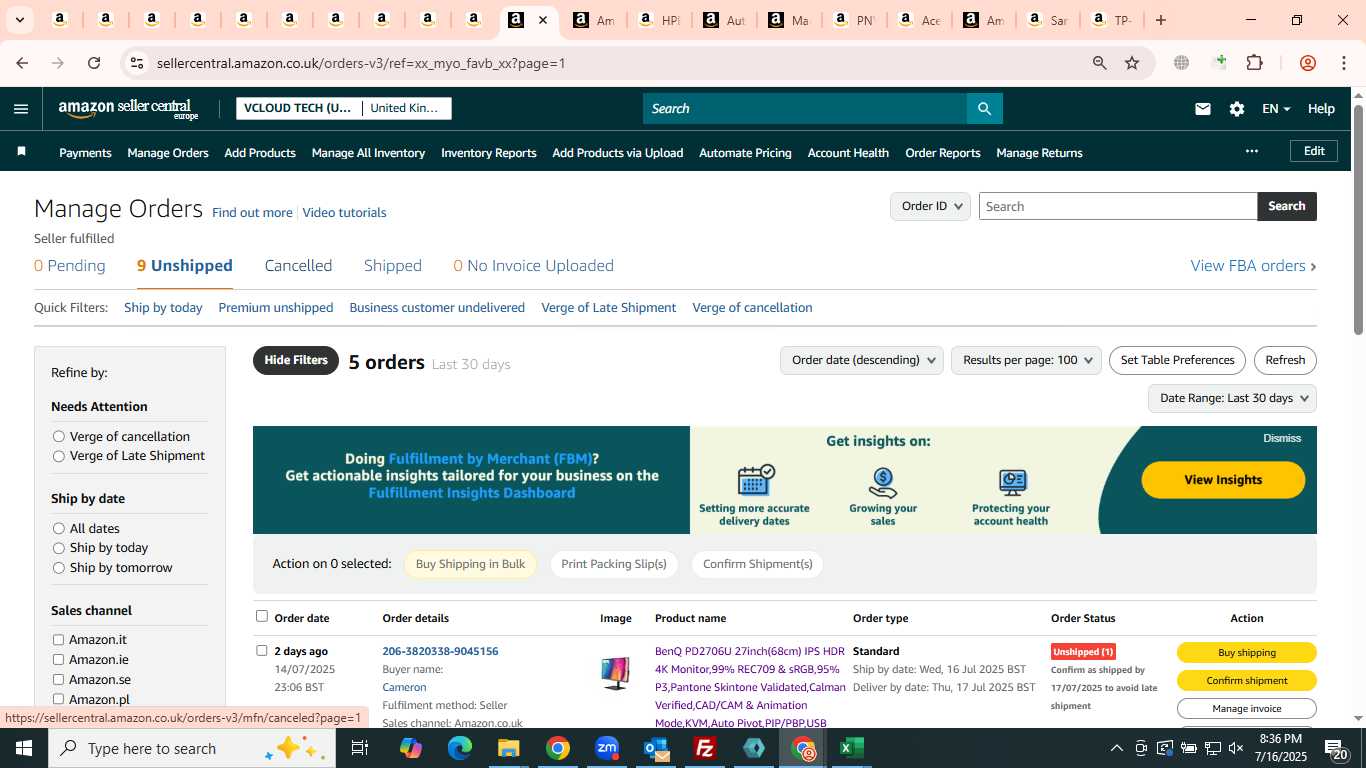Image resolution: width=1366 pixels, height=768 pixels.
Task: Click the Amazon Seller Central logo
Action: 128,109
